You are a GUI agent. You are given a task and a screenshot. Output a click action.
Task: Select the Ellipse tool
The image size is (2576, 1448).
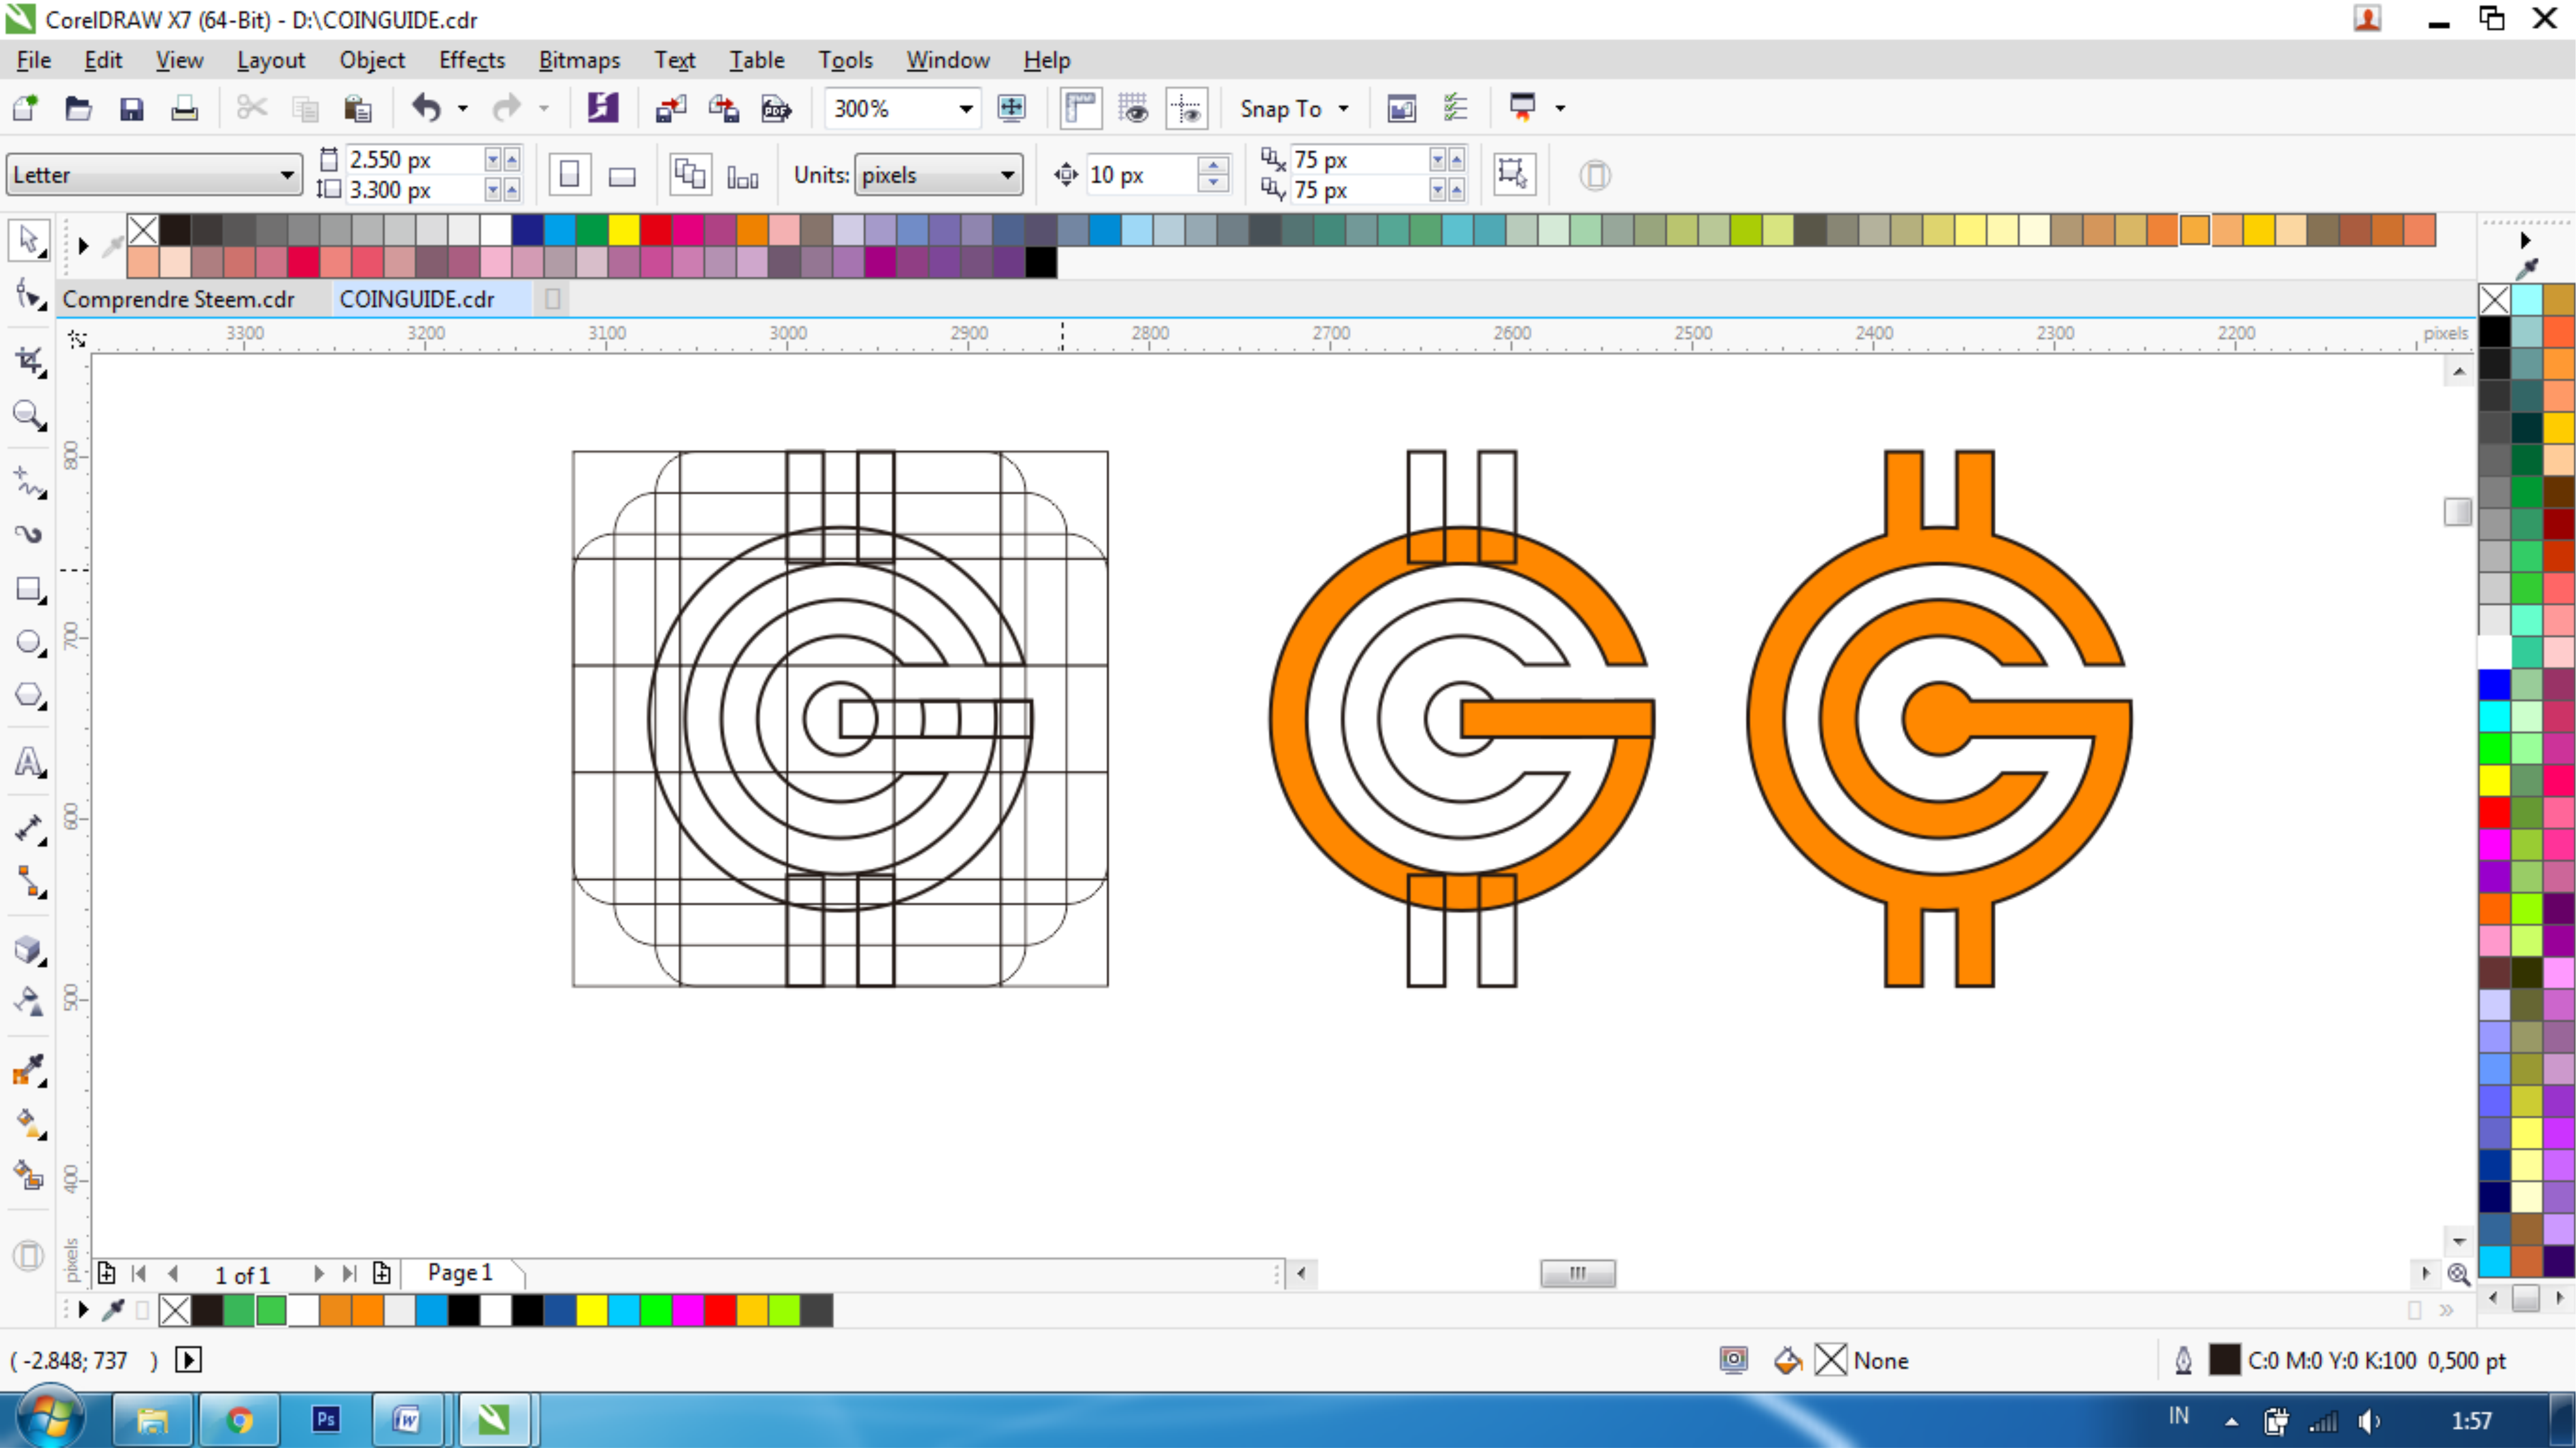point(28,642)
